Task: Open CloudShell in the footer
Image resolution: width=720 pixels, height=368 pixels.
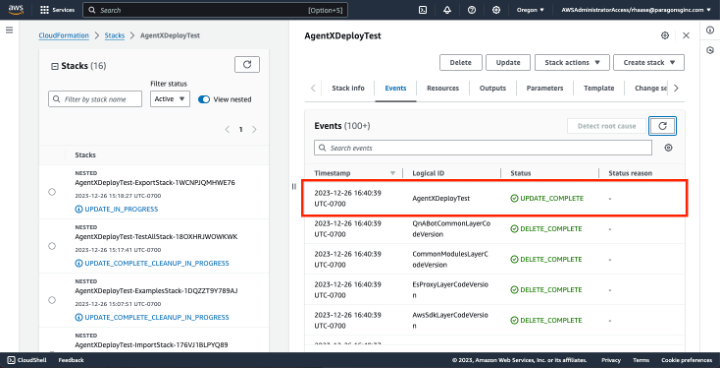Action: [x=28, y=360]
